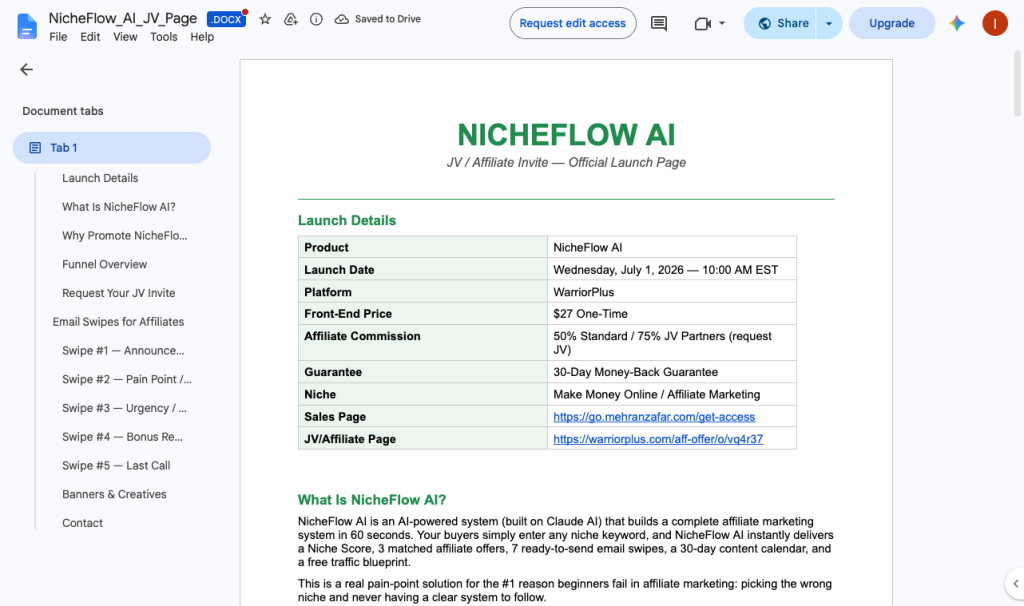This screenshot has width=1024, height=606.
Task: Star the NicheFlow_AI_JV_Page document
Action: [x=264, y=19]
